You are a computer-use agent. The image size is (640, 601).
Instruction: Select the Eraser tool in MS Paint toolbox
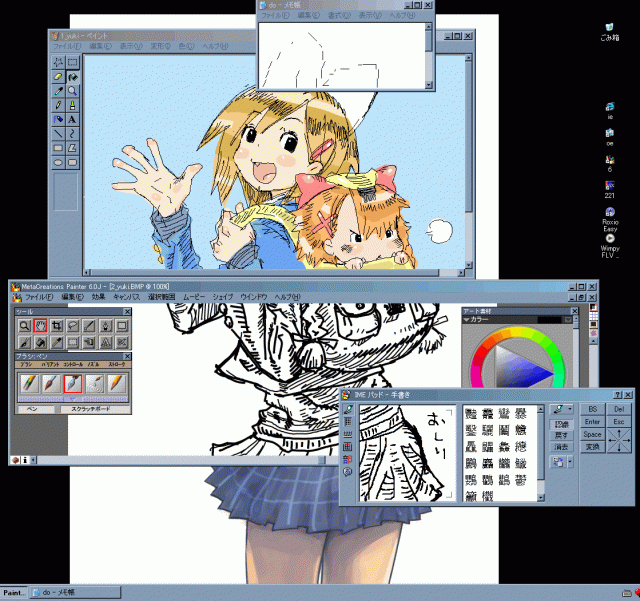tap(58, 76)
